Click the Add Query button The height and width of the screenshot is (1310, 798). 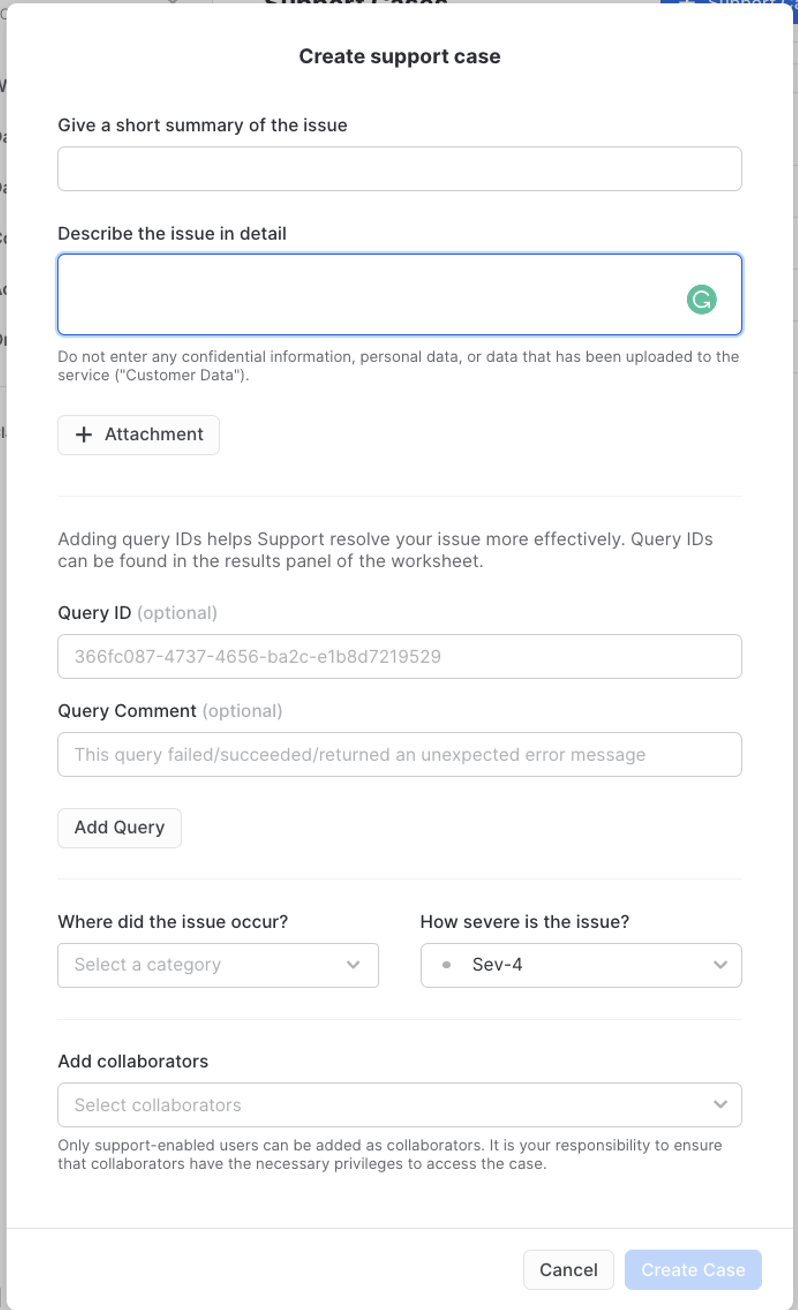tap(119, 827)
